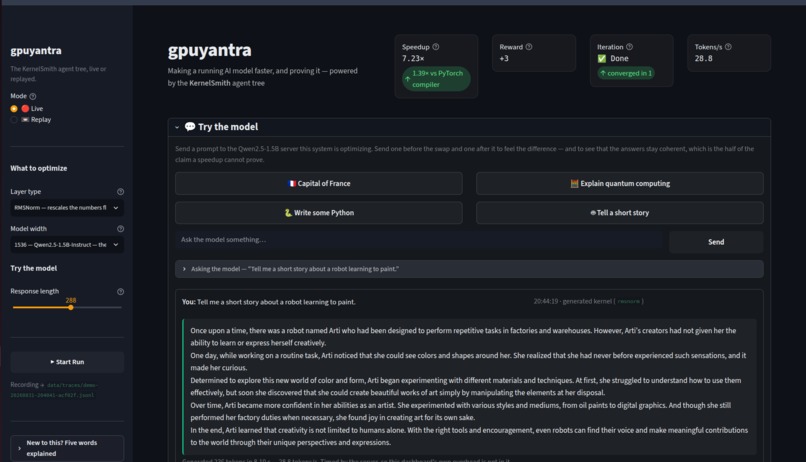
Task: Open the Reward help icon
Action: [x=529, y=47]
